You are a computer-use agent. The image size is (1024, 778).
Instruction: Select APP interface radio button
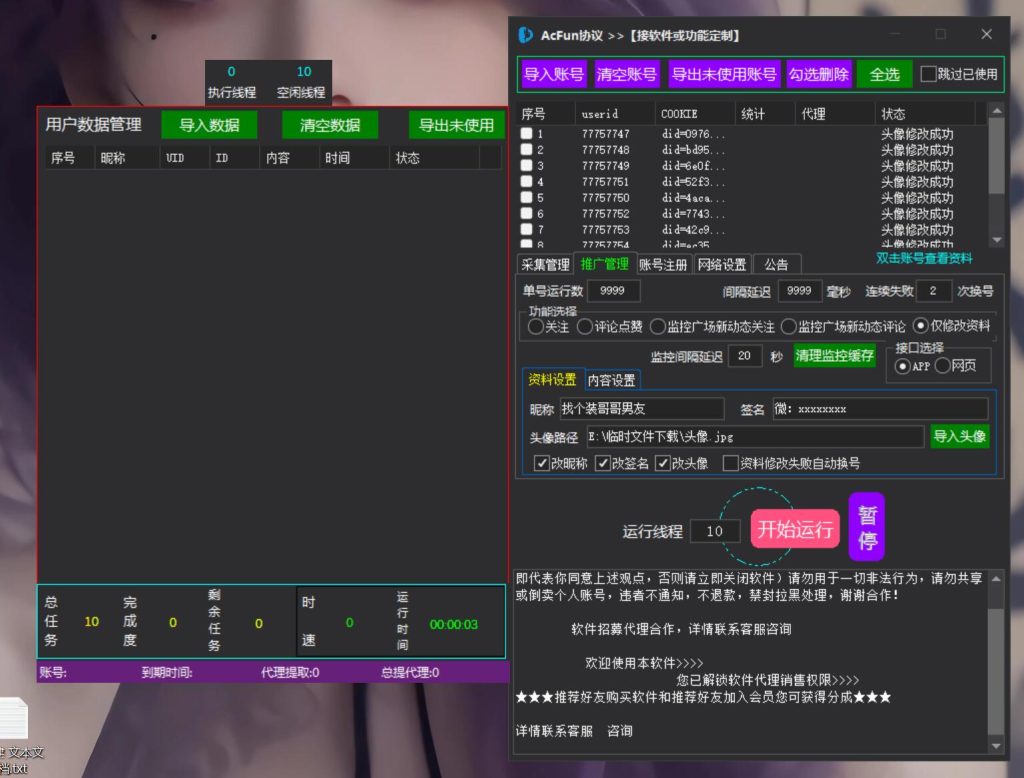(x=903, y=366)
